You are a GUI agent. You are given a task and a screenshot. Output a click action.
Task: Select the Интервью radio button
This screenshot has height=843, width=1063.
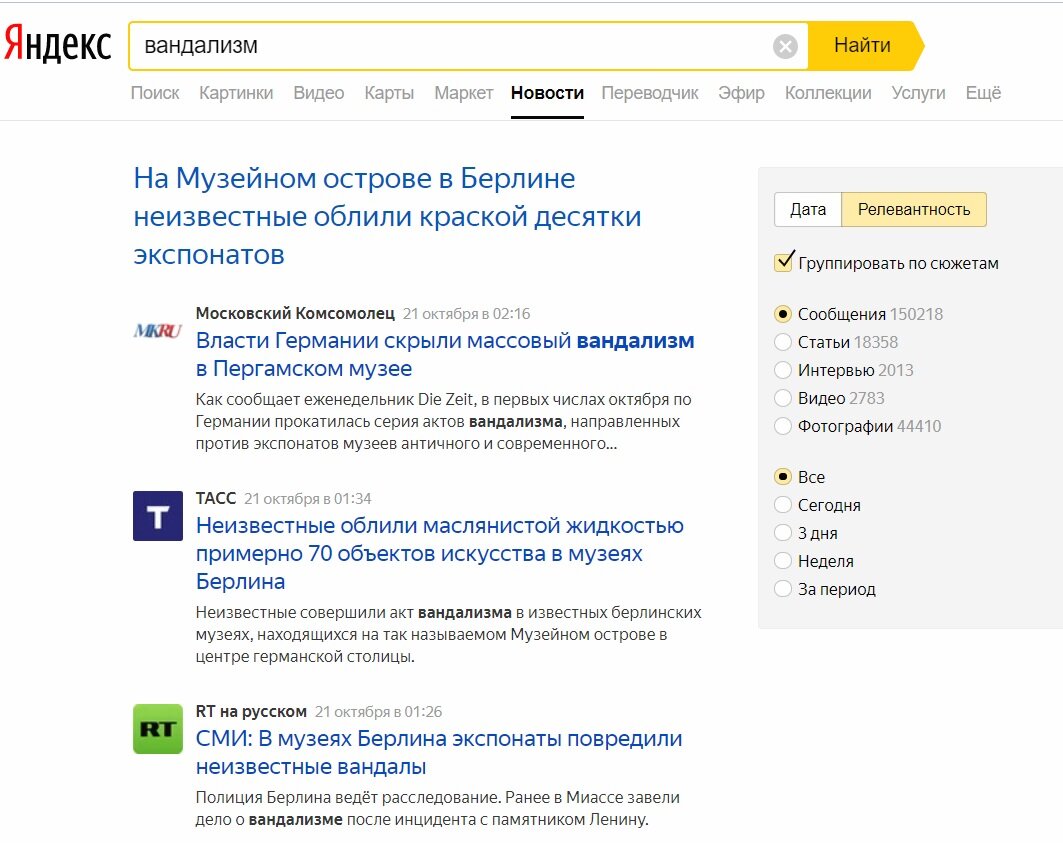(x=783, y=370)
